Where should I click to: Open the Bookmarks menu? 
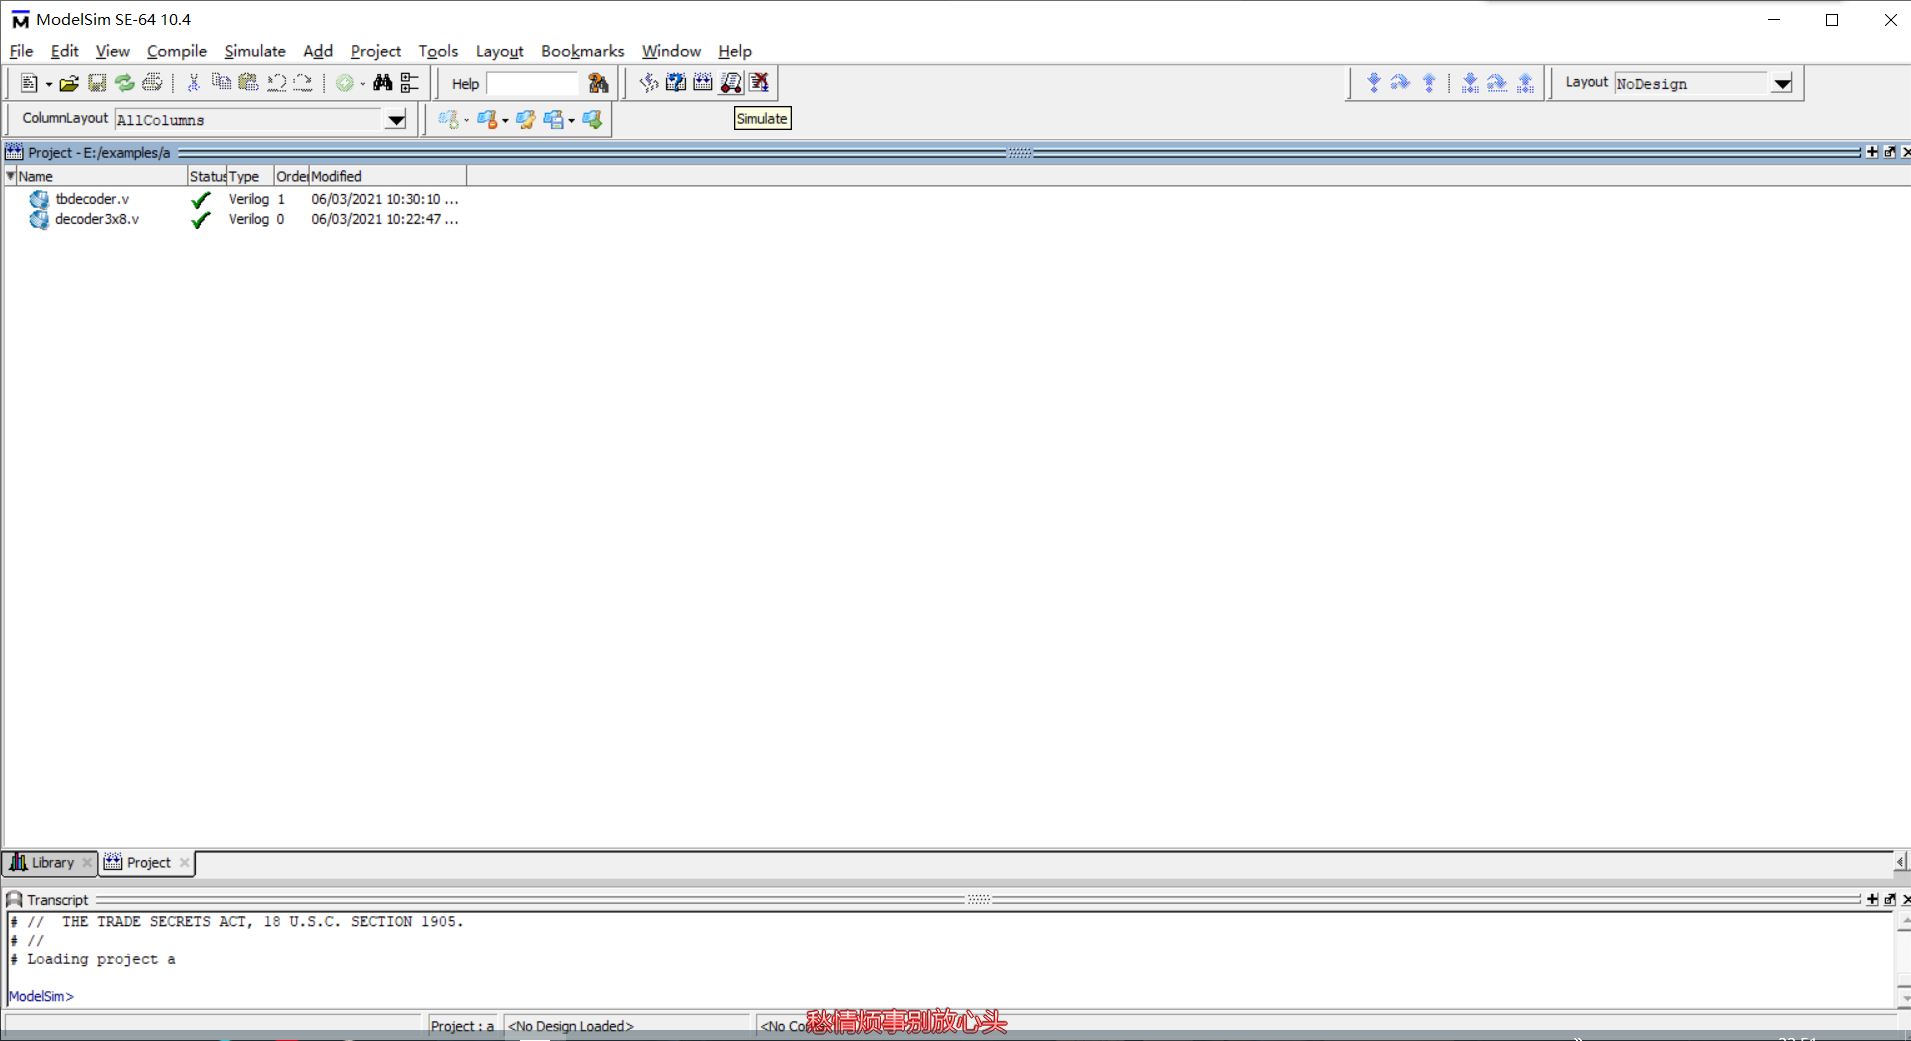[x=582, y=51]
